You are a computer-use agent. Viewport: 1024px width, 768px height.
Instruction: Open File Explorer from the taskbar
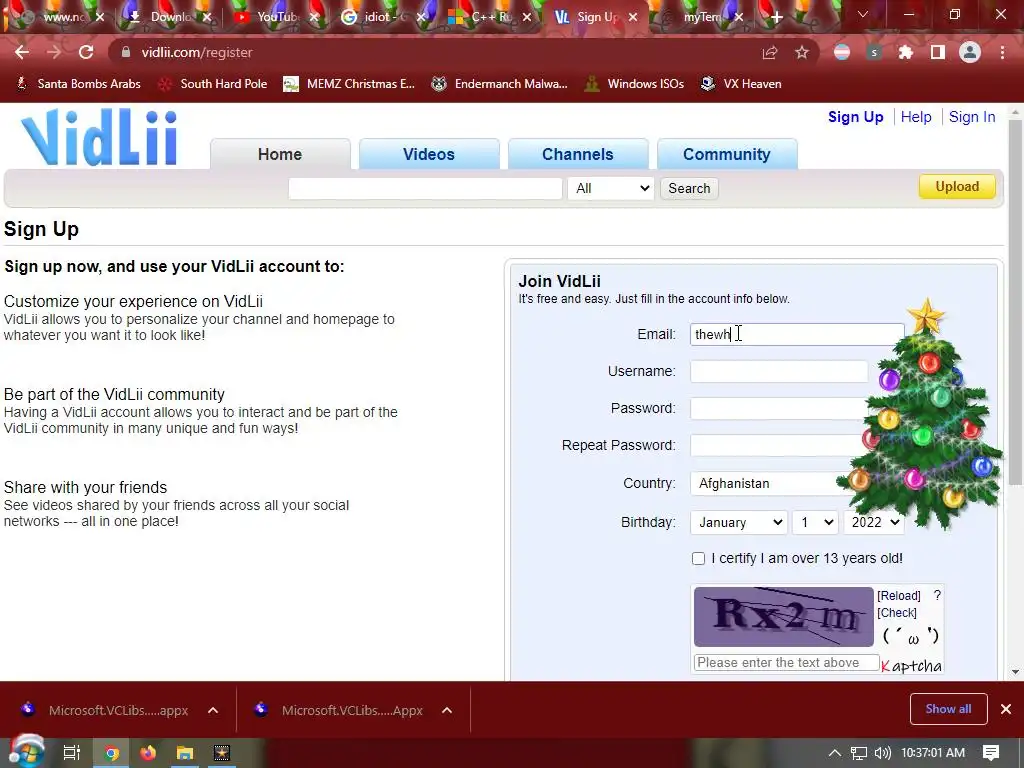pos(185,753)
